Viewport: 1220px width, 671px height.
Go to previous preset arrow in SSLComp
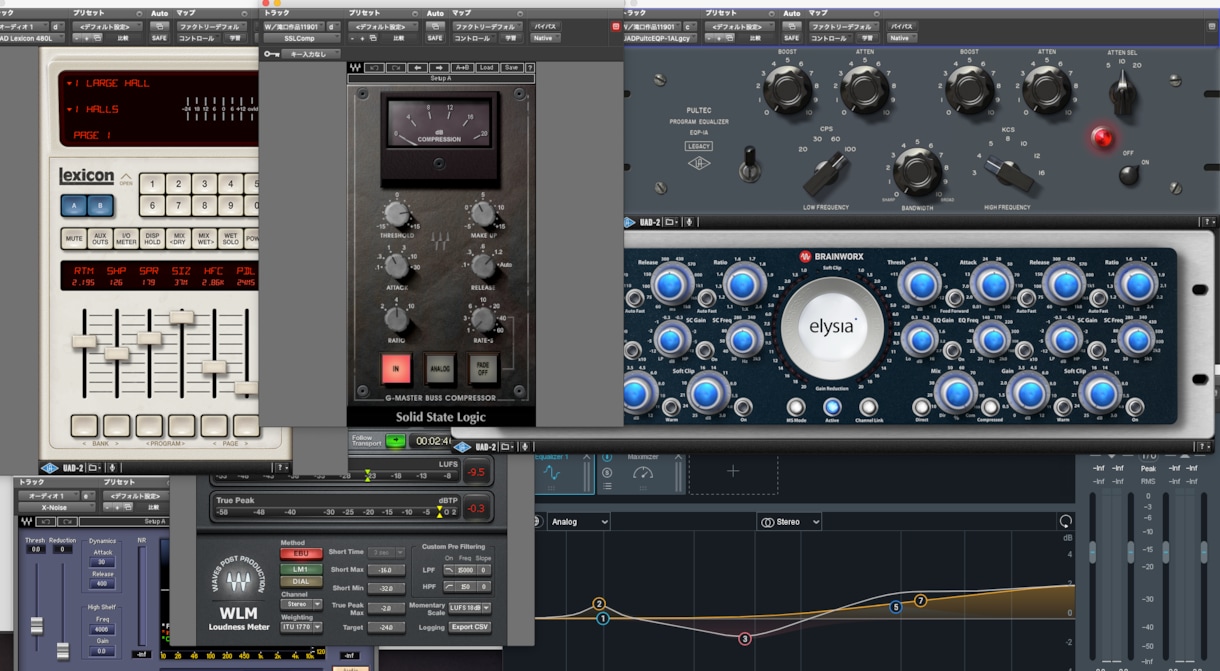tap(418, 68)
